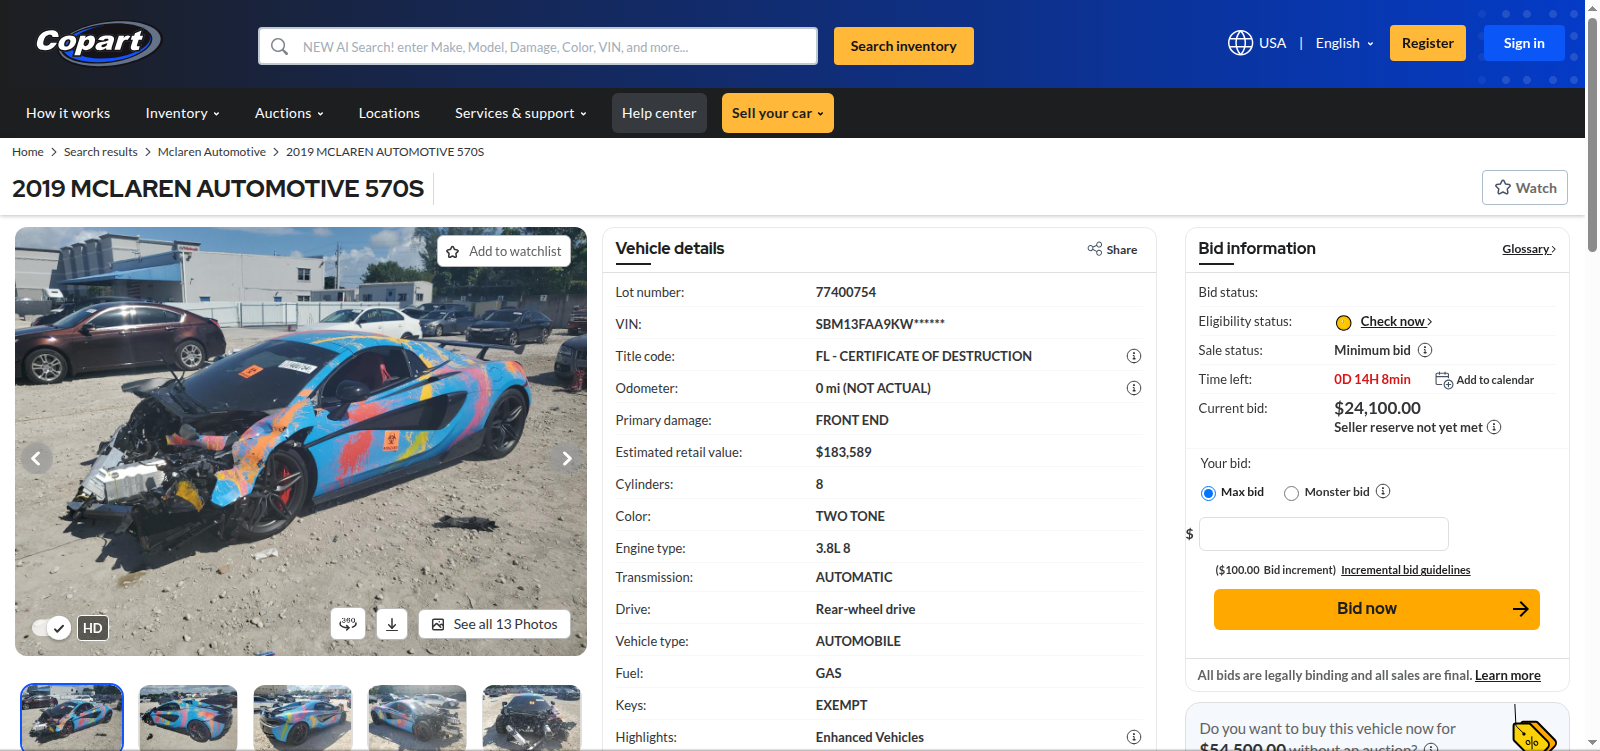The image size is (1600, 751).
Task: Click Search inventory button
Action: (904, 46)
